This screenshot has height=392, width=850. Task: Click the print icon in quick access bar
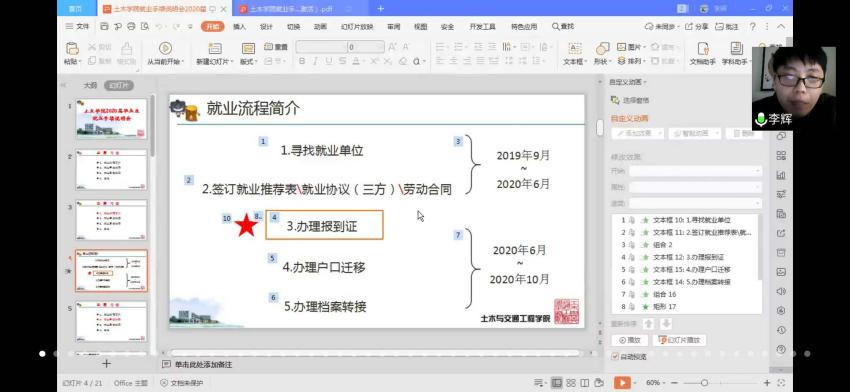click(x=131, y=26)
